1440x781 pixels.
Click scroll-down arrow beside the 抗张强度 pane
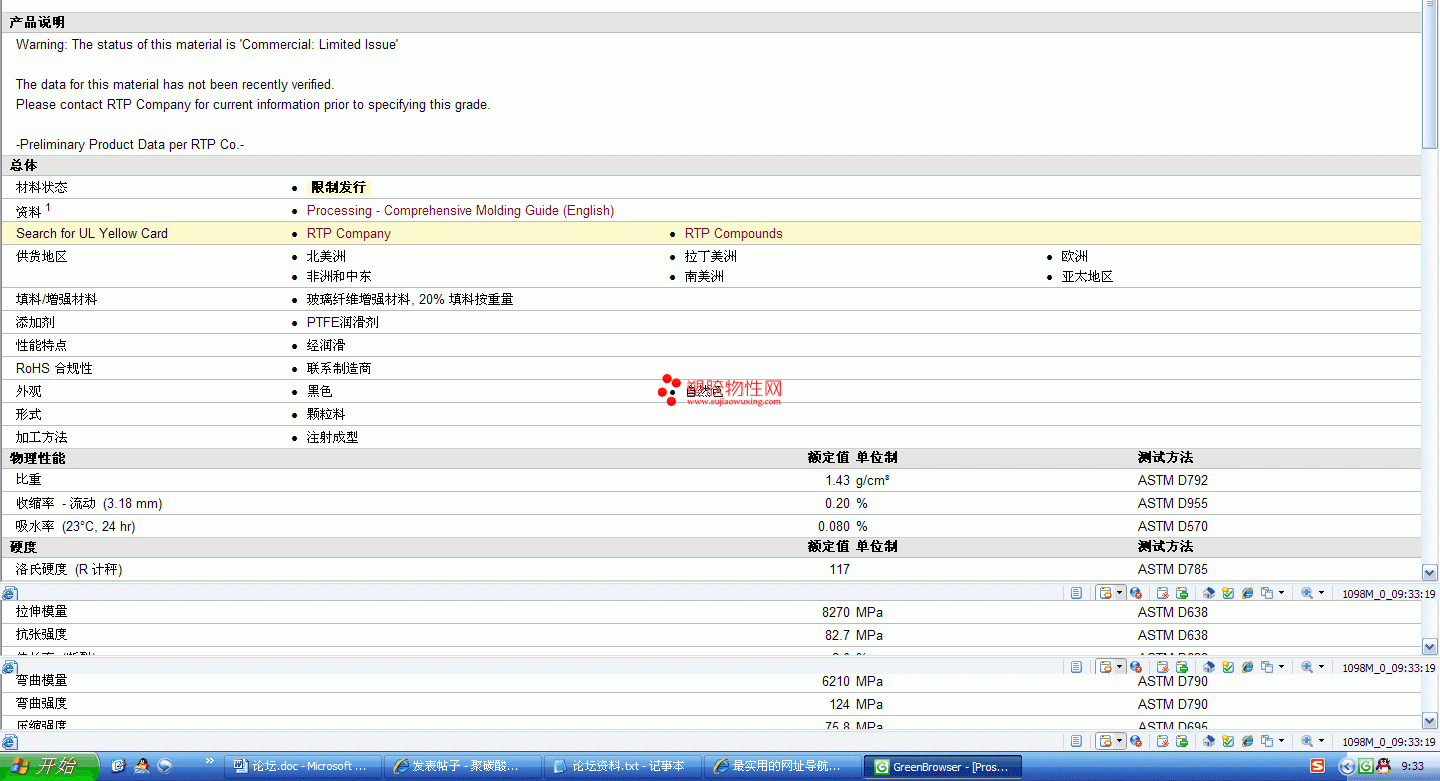tap(1430, 646)
